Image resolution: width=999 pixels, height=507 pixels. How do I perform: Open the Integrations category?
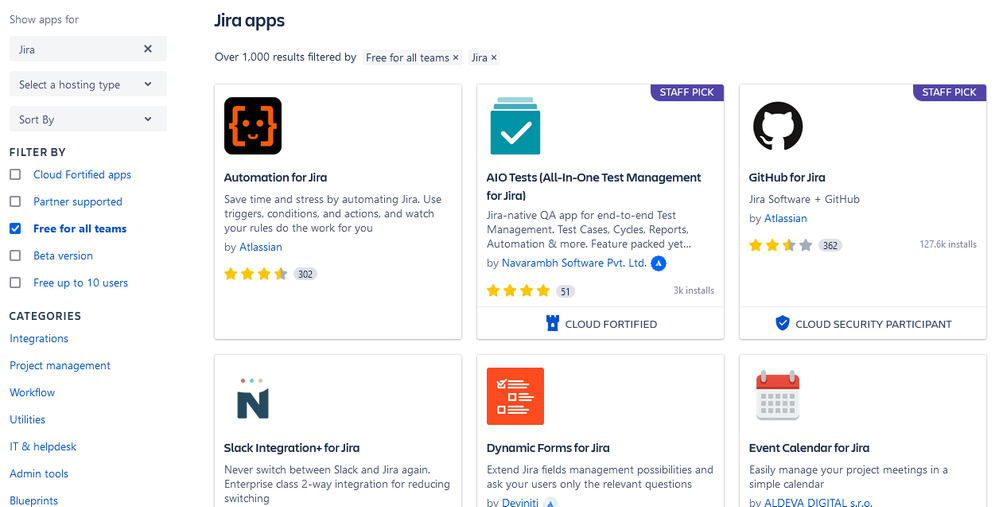click(x=39, y=339)
